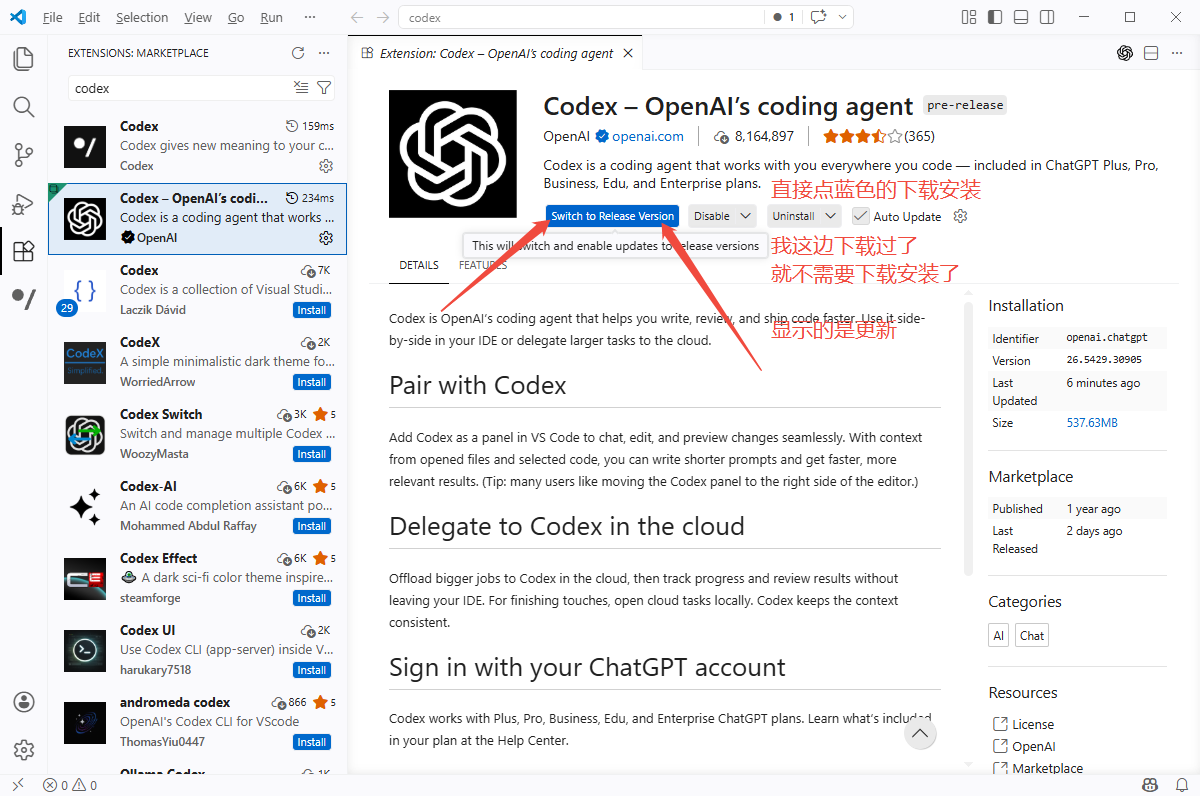Close the Extension Codex editor tab

(x=629, y=53)
